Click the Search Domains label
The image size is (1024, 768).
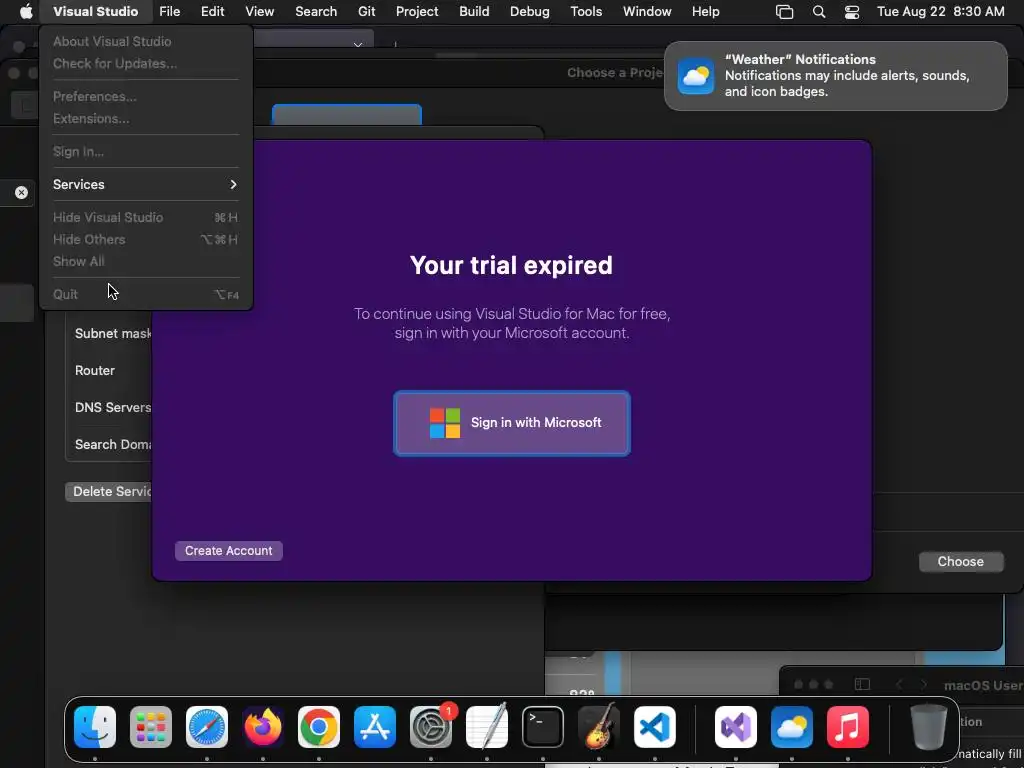tap(113, 444)
